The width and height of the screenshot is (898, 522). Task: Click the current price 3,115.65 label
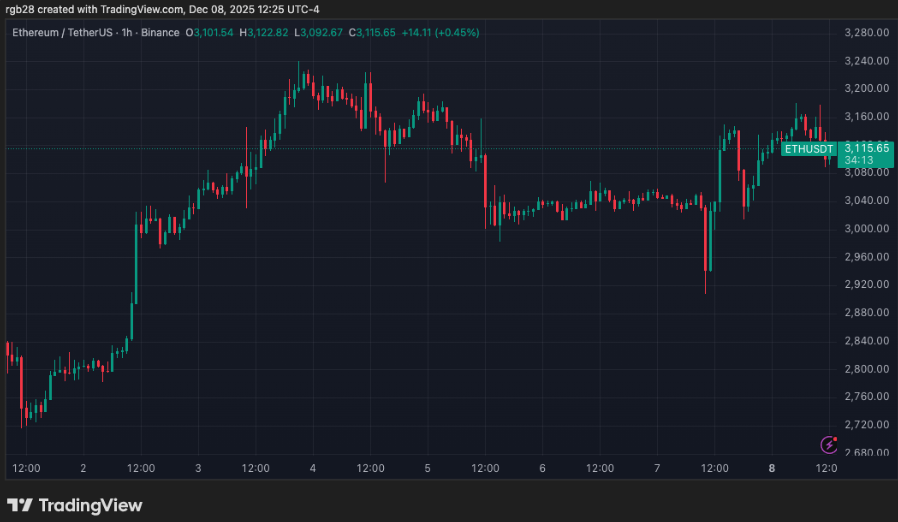867,148
